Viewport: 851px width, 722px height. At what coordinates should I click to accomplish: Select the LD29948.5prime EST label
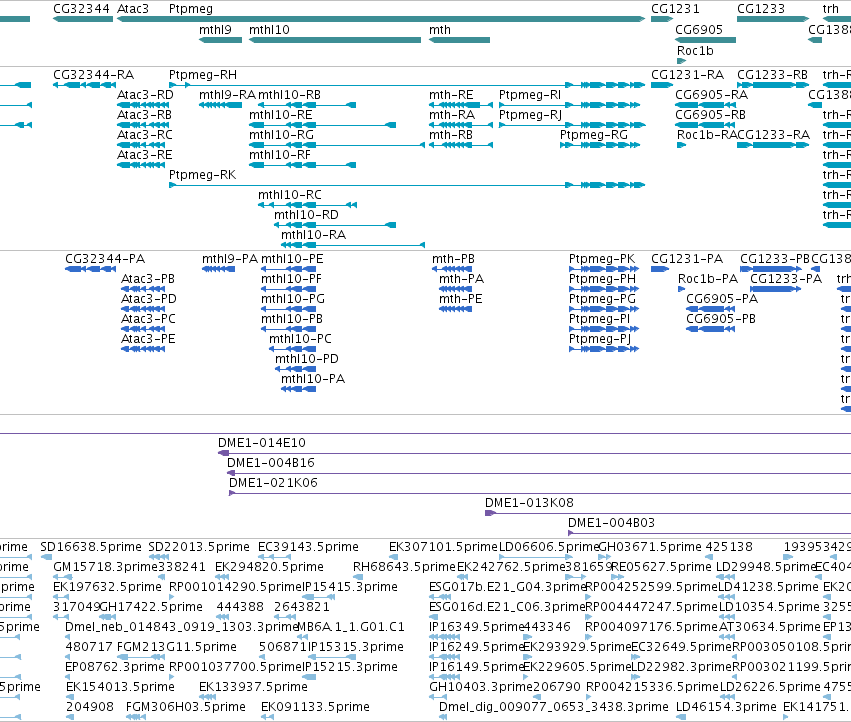[x=767, y=567]
